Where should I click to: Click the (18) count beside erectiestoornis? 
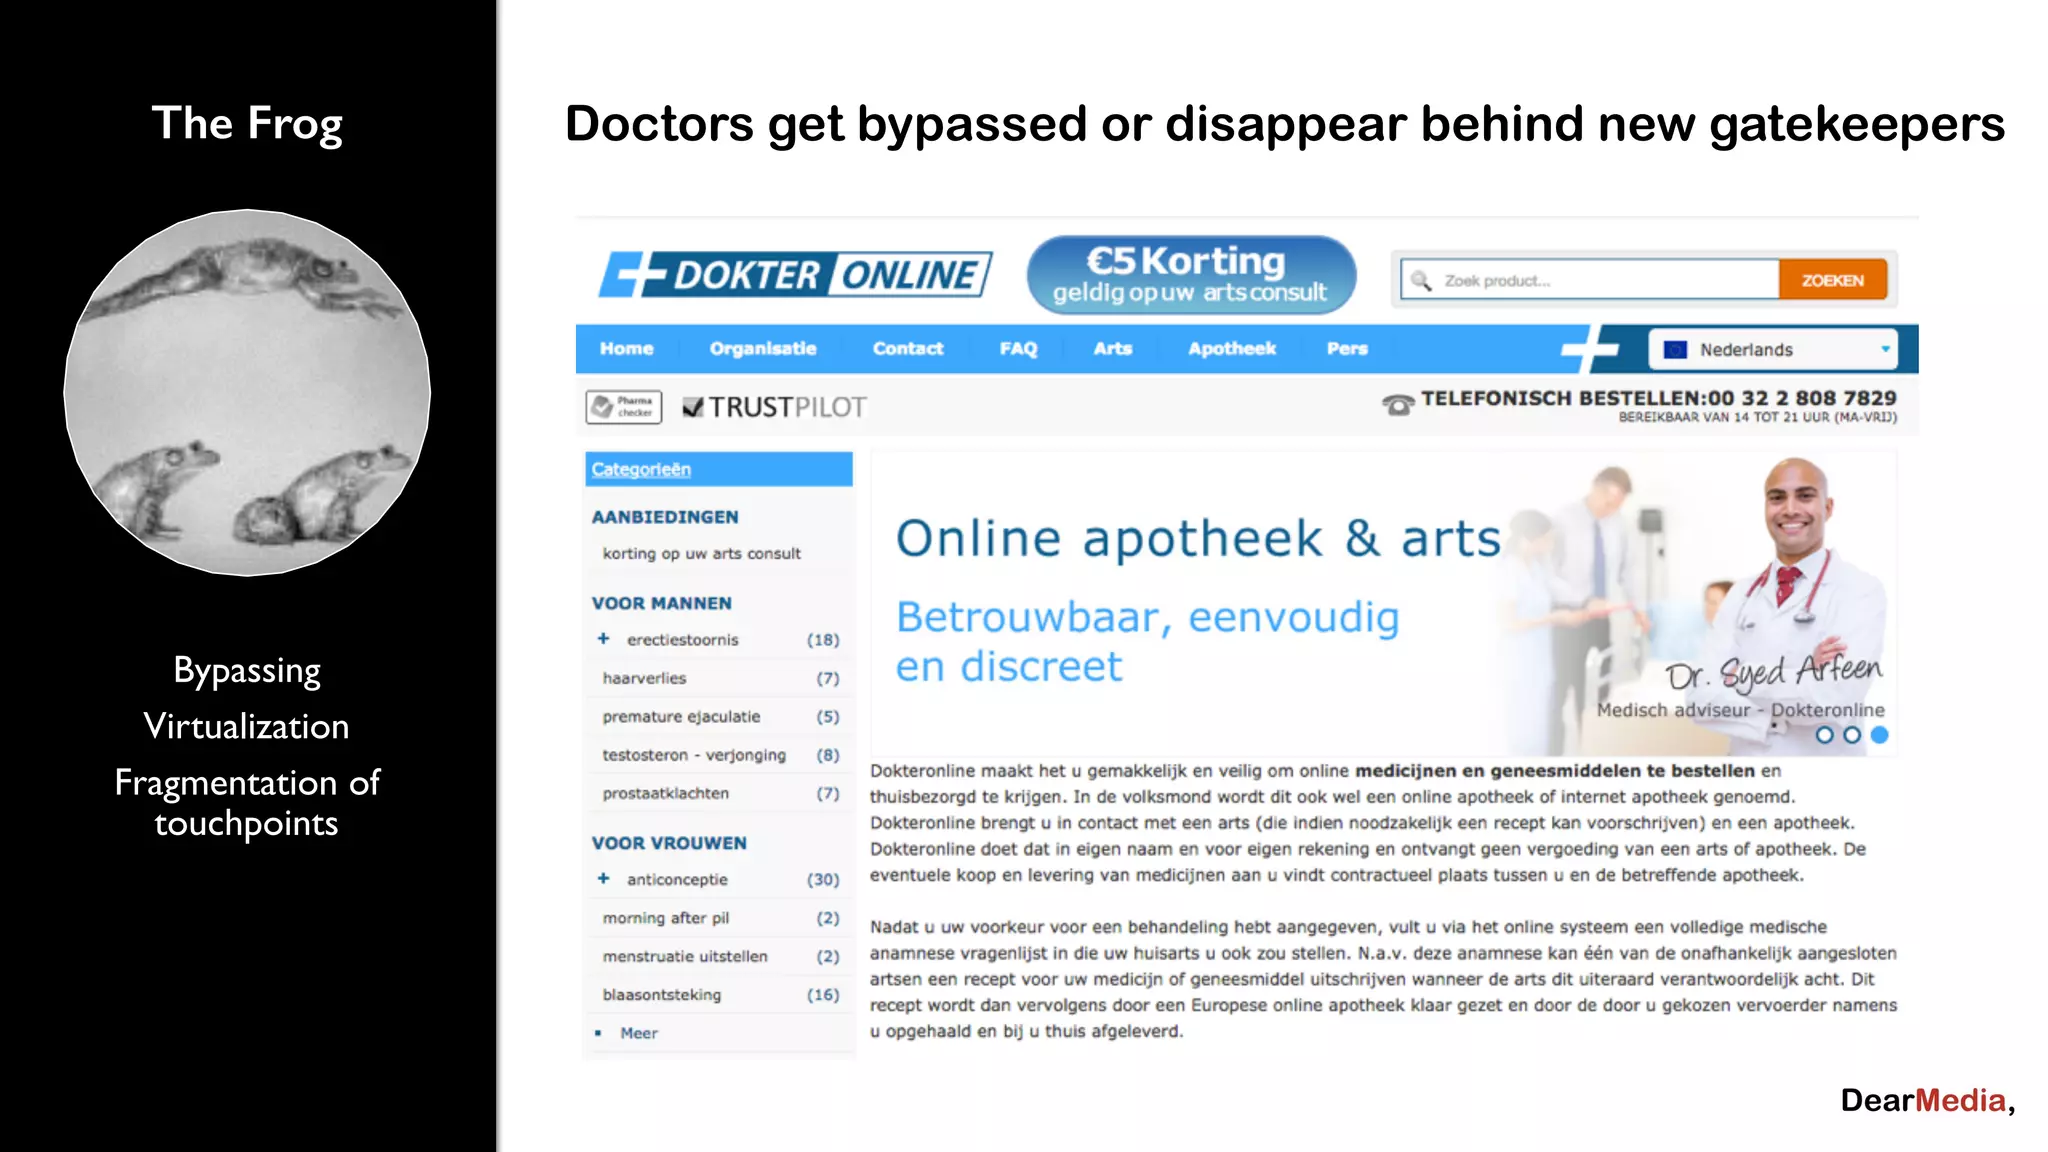[x=823, y=640]
